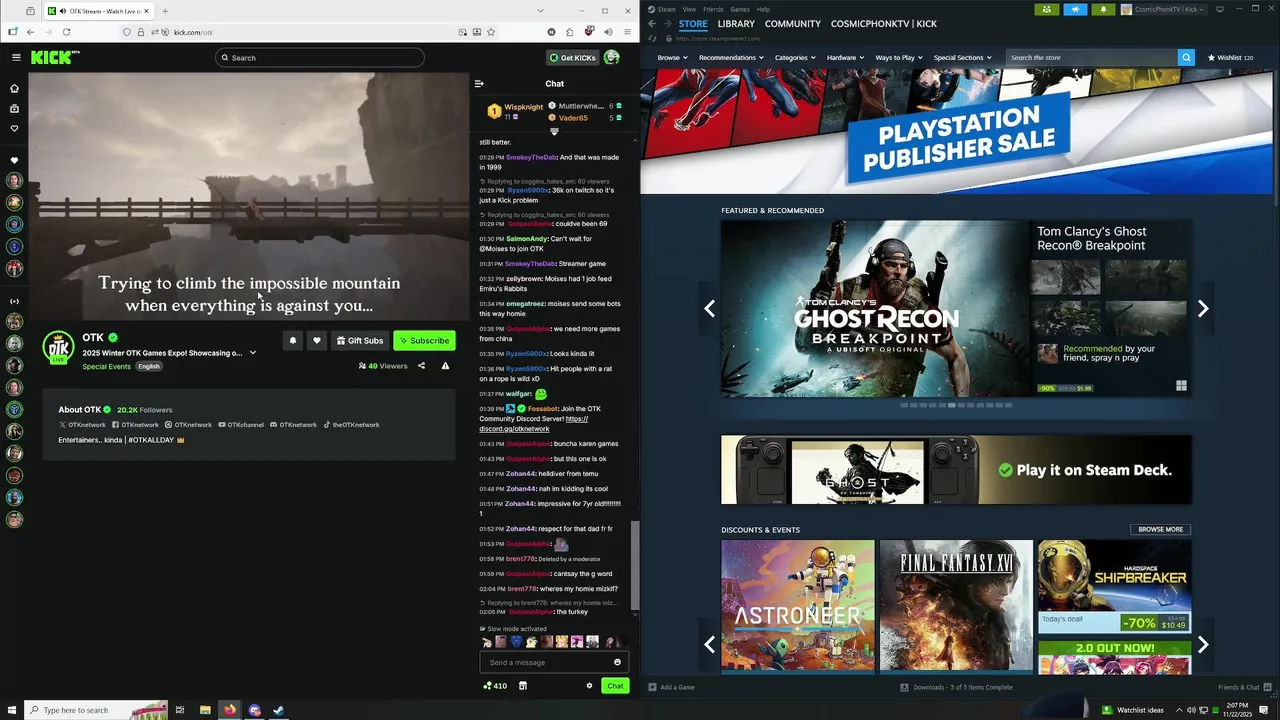Viewport: 1280px width, 720px height.
Task: Click Add a Game in Steam
Action: tap(671, 687)
